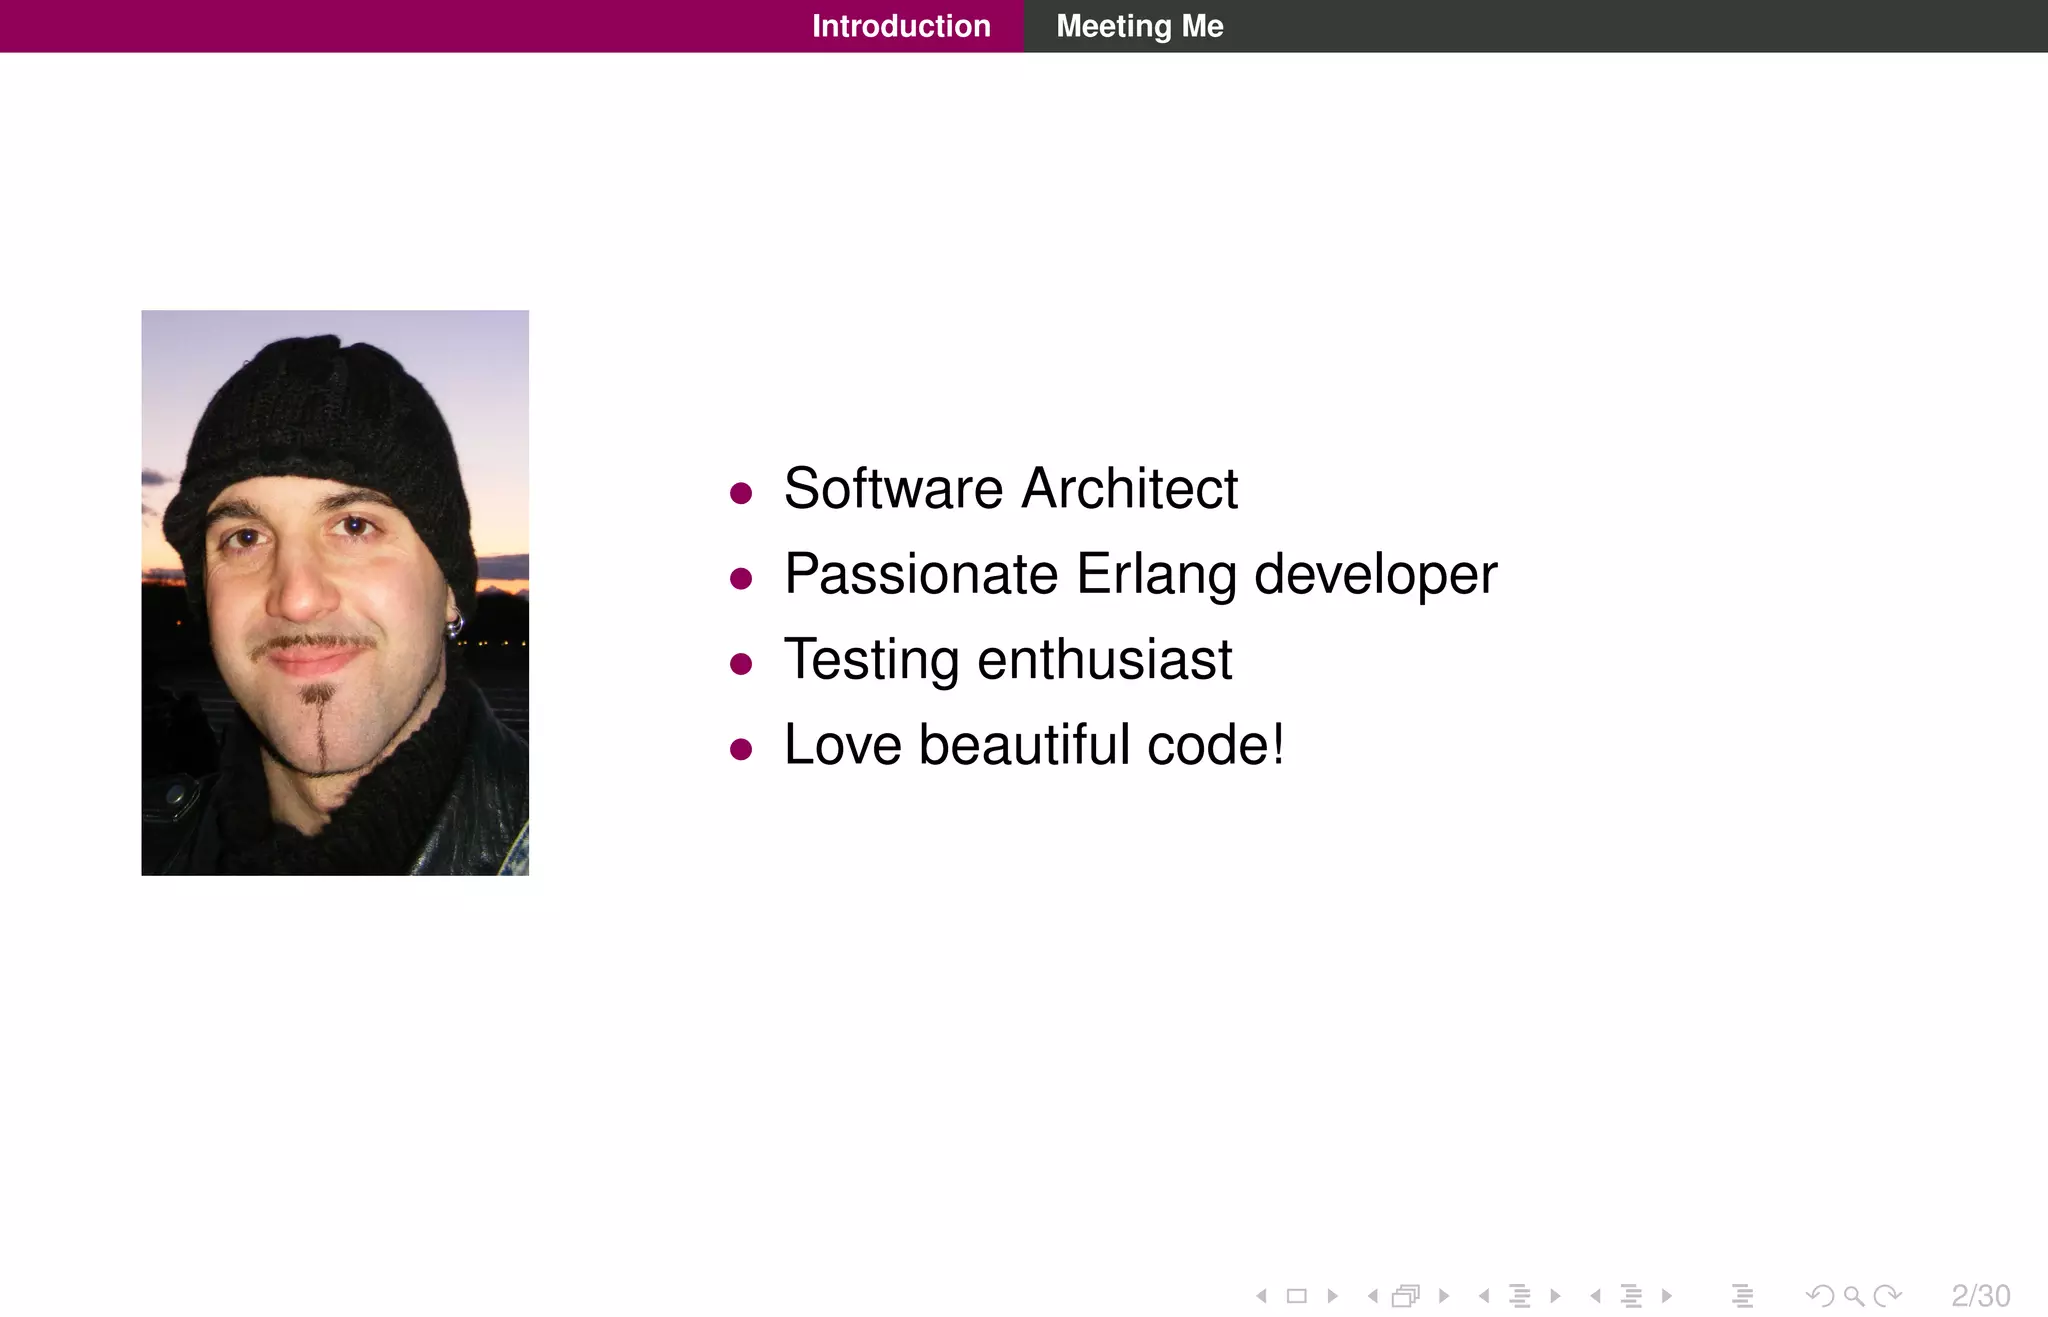Image resolution: width=2048 pixels, height=1317 pixels.
Task: Open the Introduction section tab
Action: coord(901,26)
